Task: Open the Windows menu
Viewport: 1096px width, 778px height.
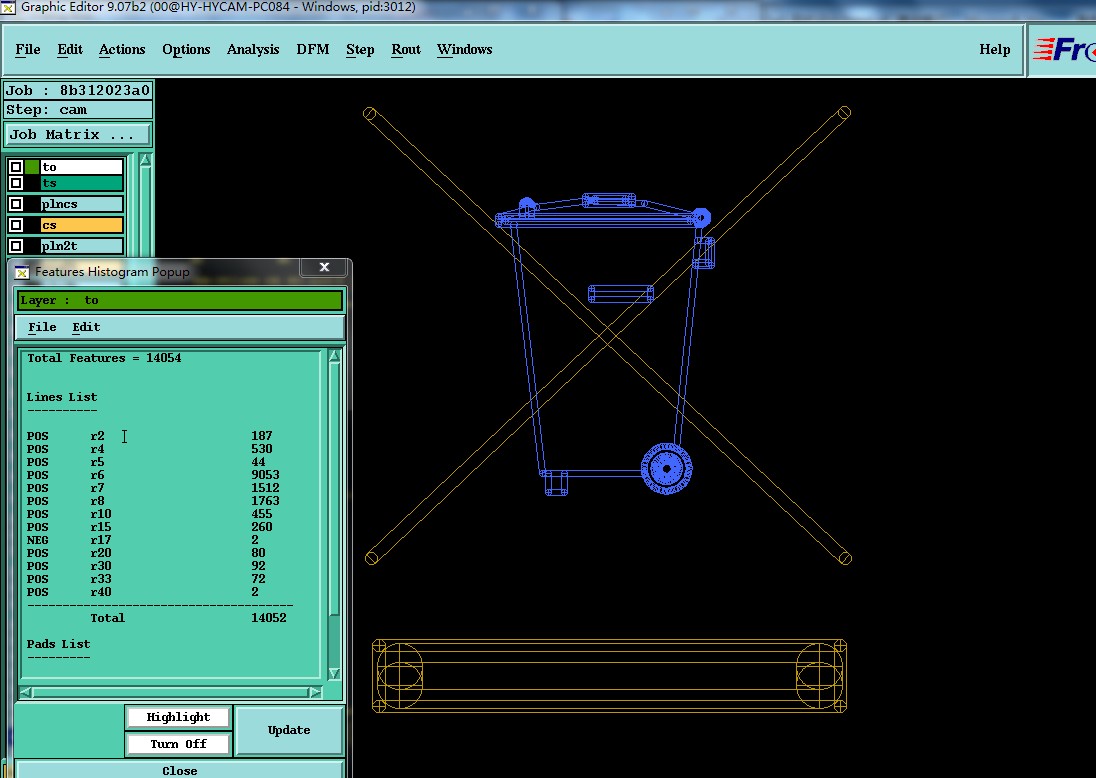Action: [x=465, y=50]
